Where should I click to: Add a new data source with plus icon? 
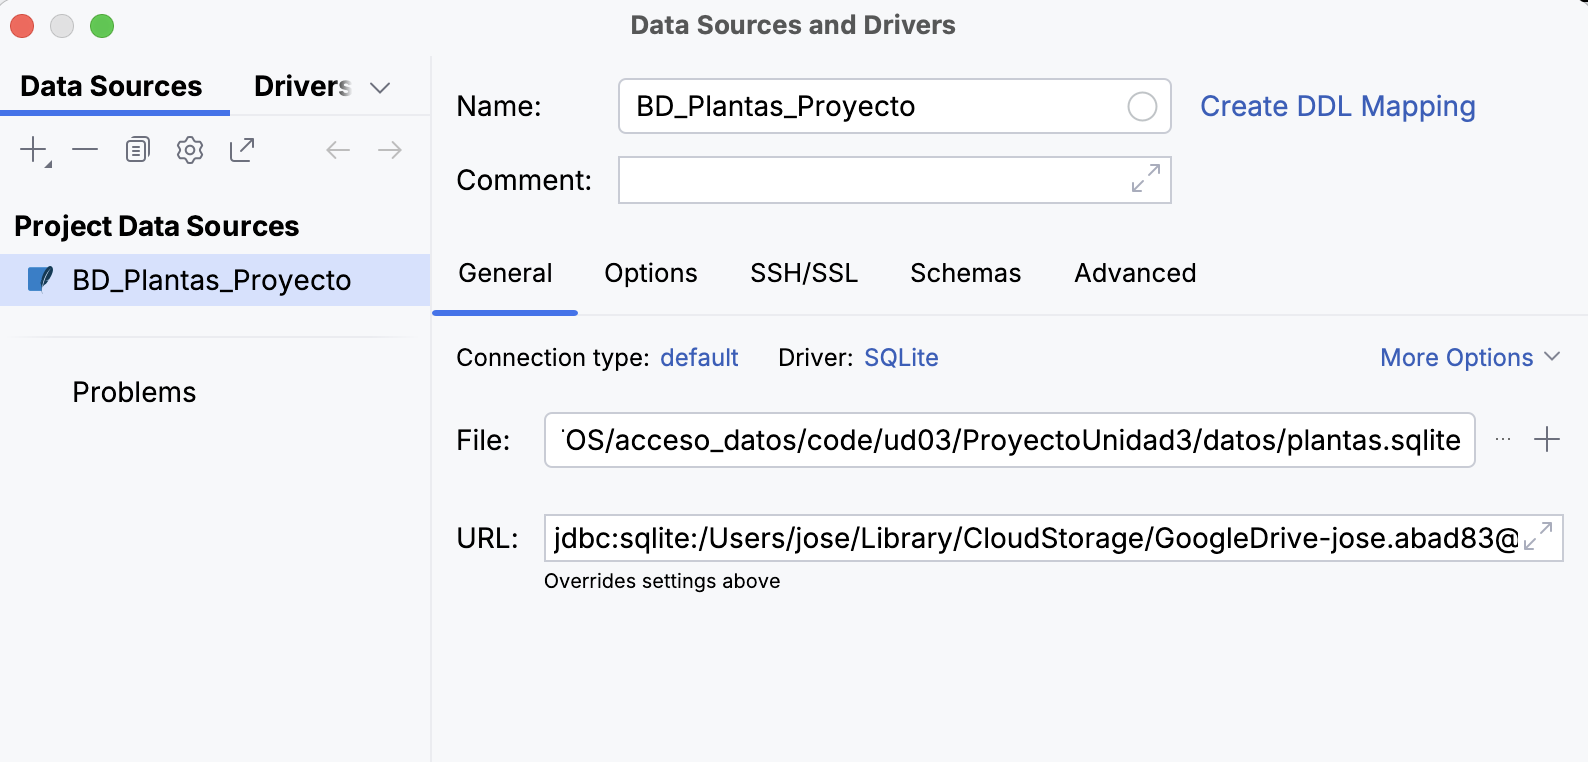[x=35, y=151]
